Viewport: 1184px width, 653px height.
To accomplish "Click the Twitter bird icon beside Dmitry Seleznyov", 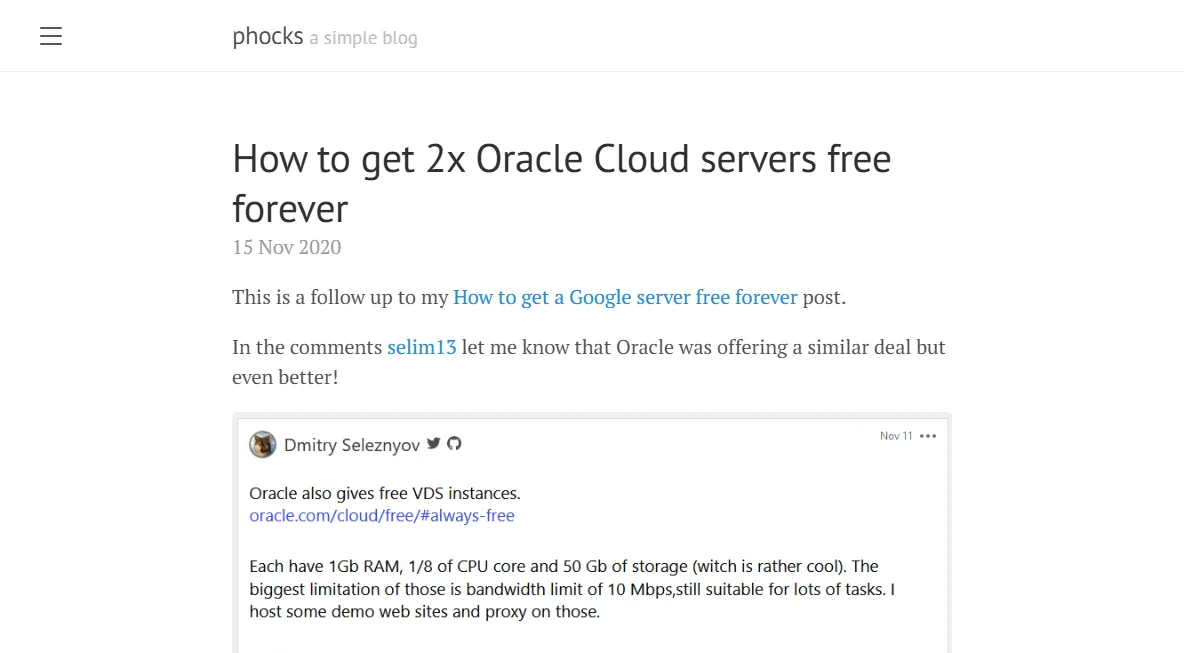I will [x=433, y=444].
